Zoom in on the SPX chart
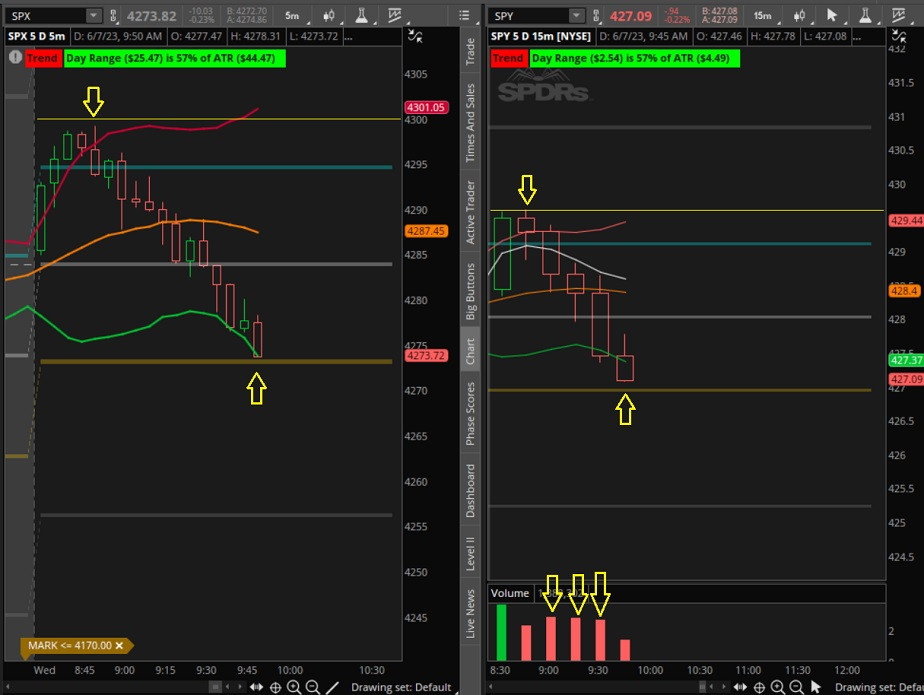 pos(293,687)
